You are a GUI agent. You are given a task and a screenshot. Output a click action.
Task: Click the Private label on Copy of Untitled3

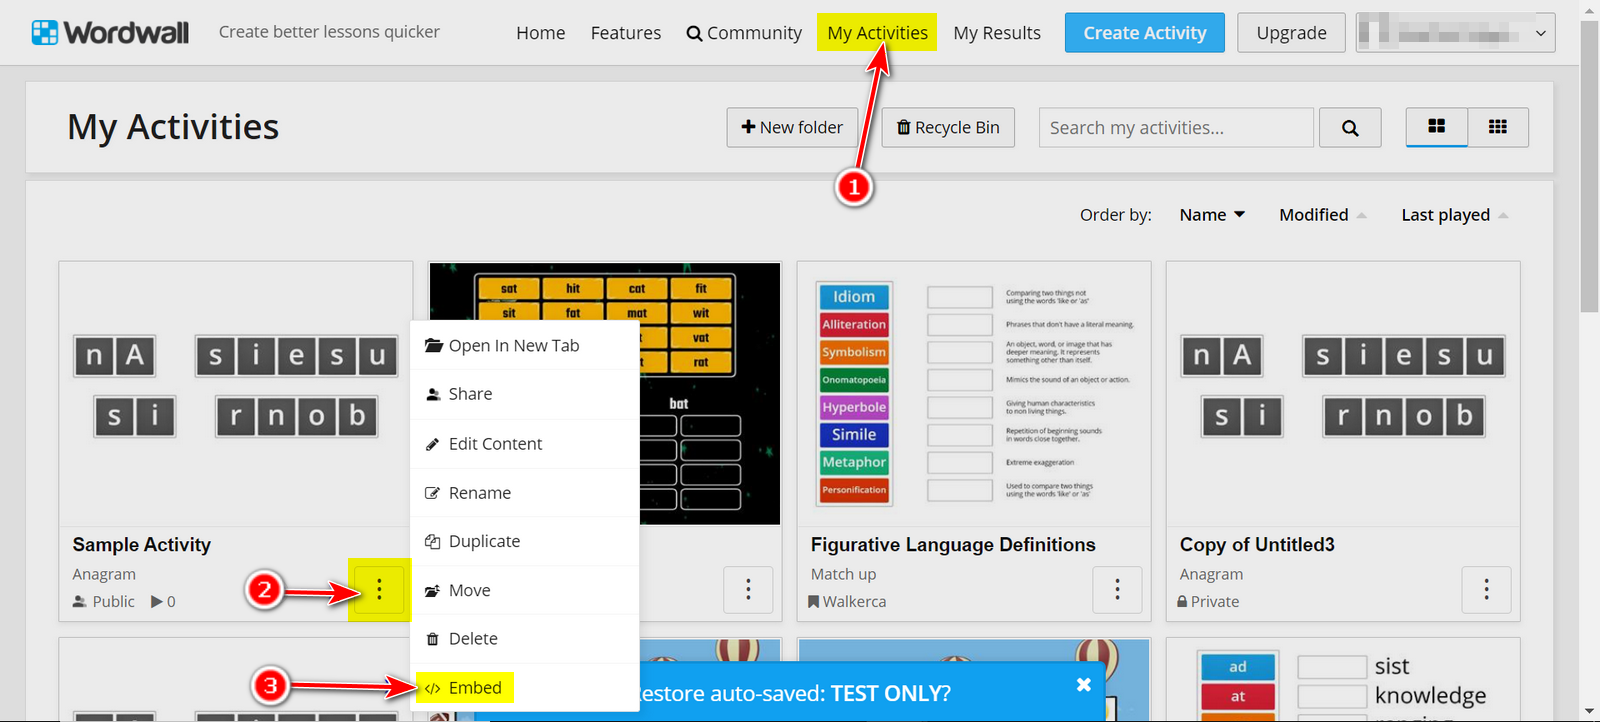pyautogui.click(x=1208, y=601)
